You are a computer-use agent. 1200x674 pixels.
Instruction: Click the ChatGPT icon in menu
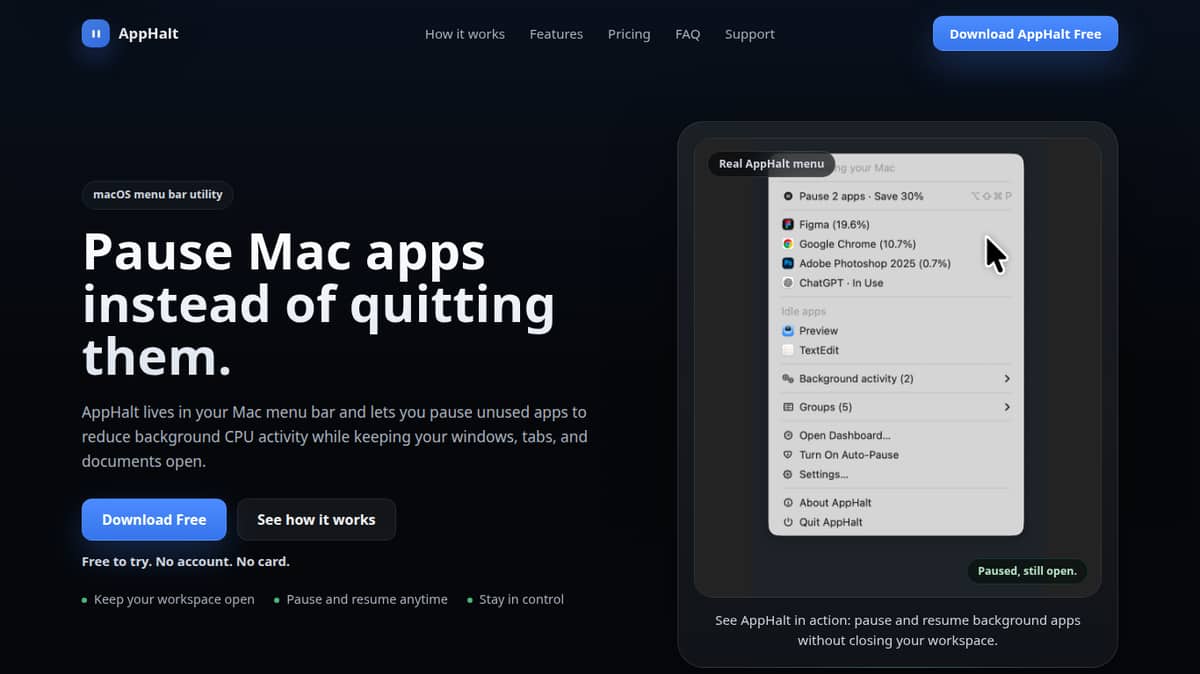(788, 283)
